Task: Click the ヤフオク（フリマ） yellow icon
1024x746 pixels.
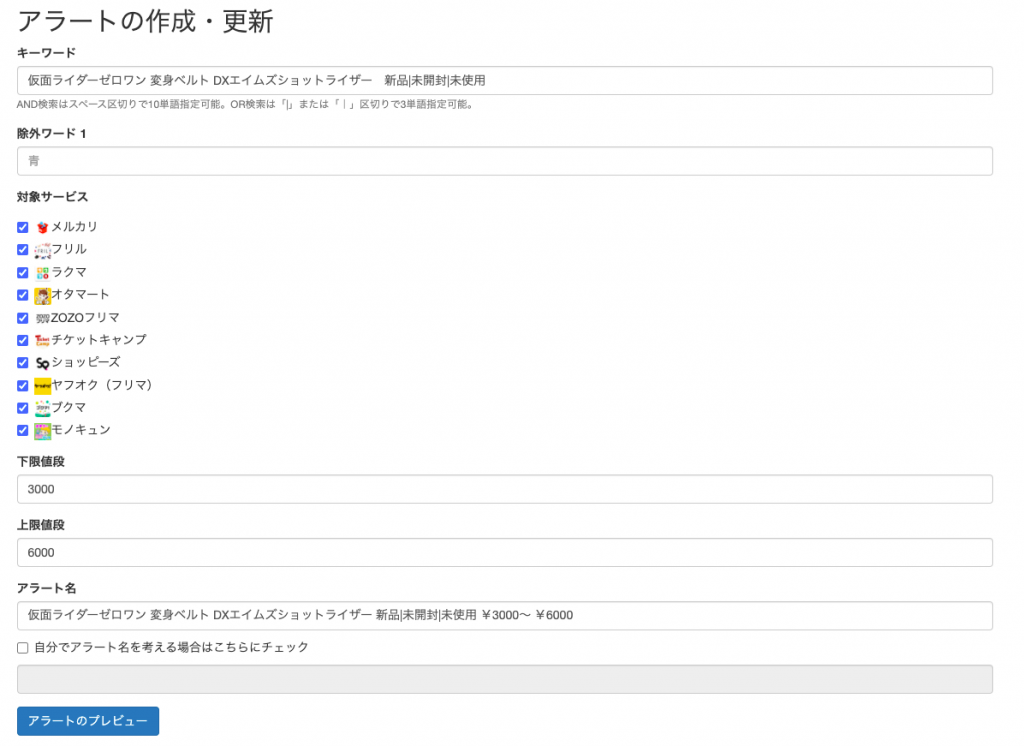Action: (x=42, y=385)
